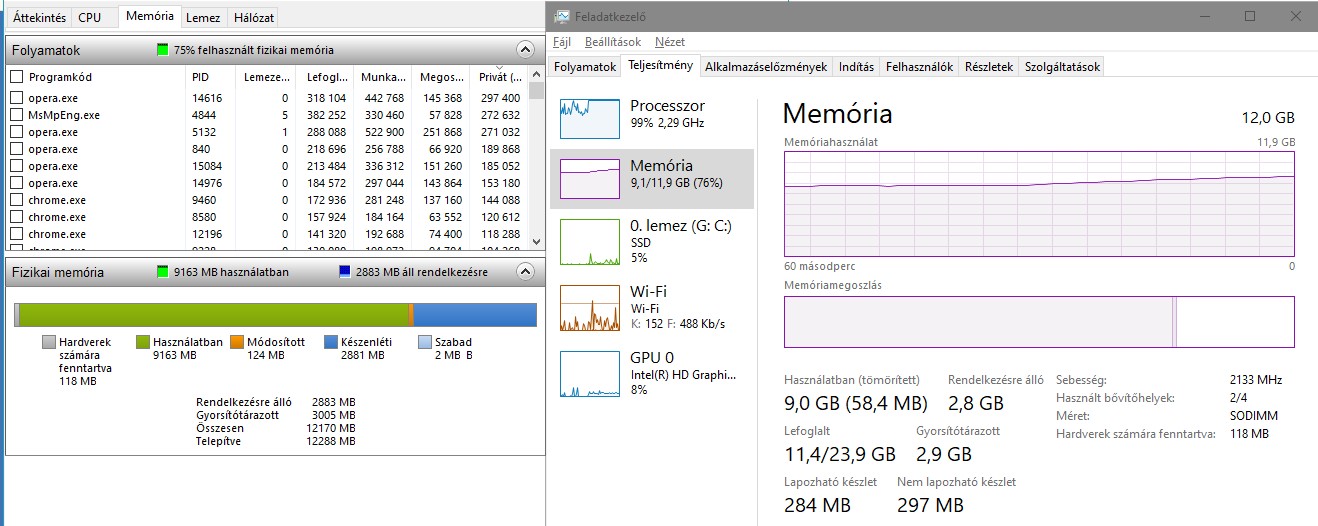Viewport: 1318px width, 526px height.
Task: Select the 0. lemez (G: C:) graph thumbnail
Action: coord(590,241)
